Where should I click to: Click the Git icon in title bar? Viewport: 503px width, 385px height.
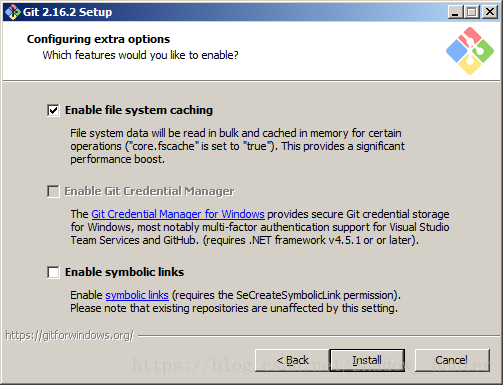click(13, 12)
